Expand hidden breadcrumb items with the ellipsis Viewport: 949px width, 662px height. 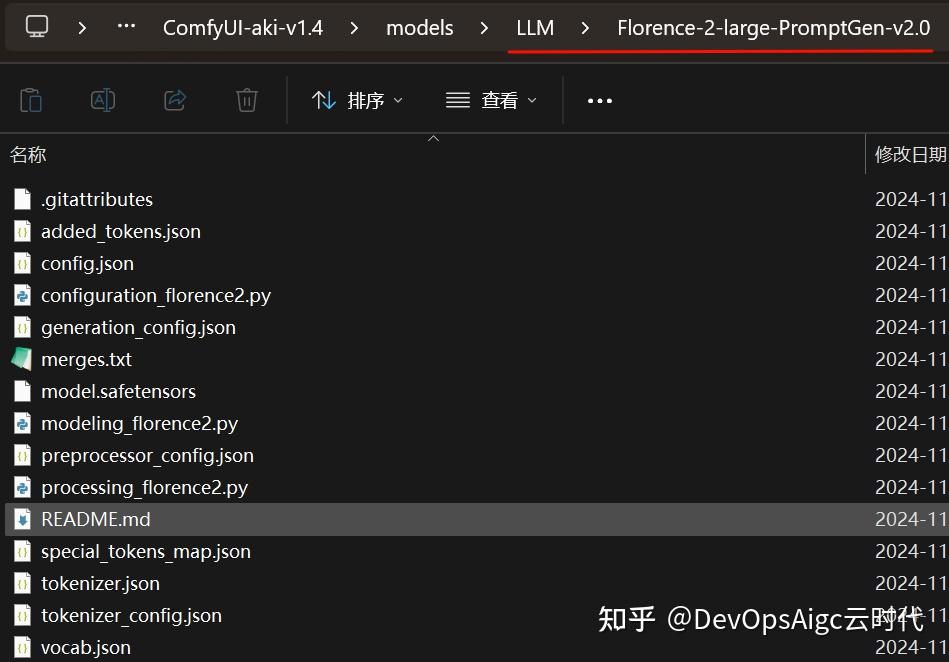[125, 27]
